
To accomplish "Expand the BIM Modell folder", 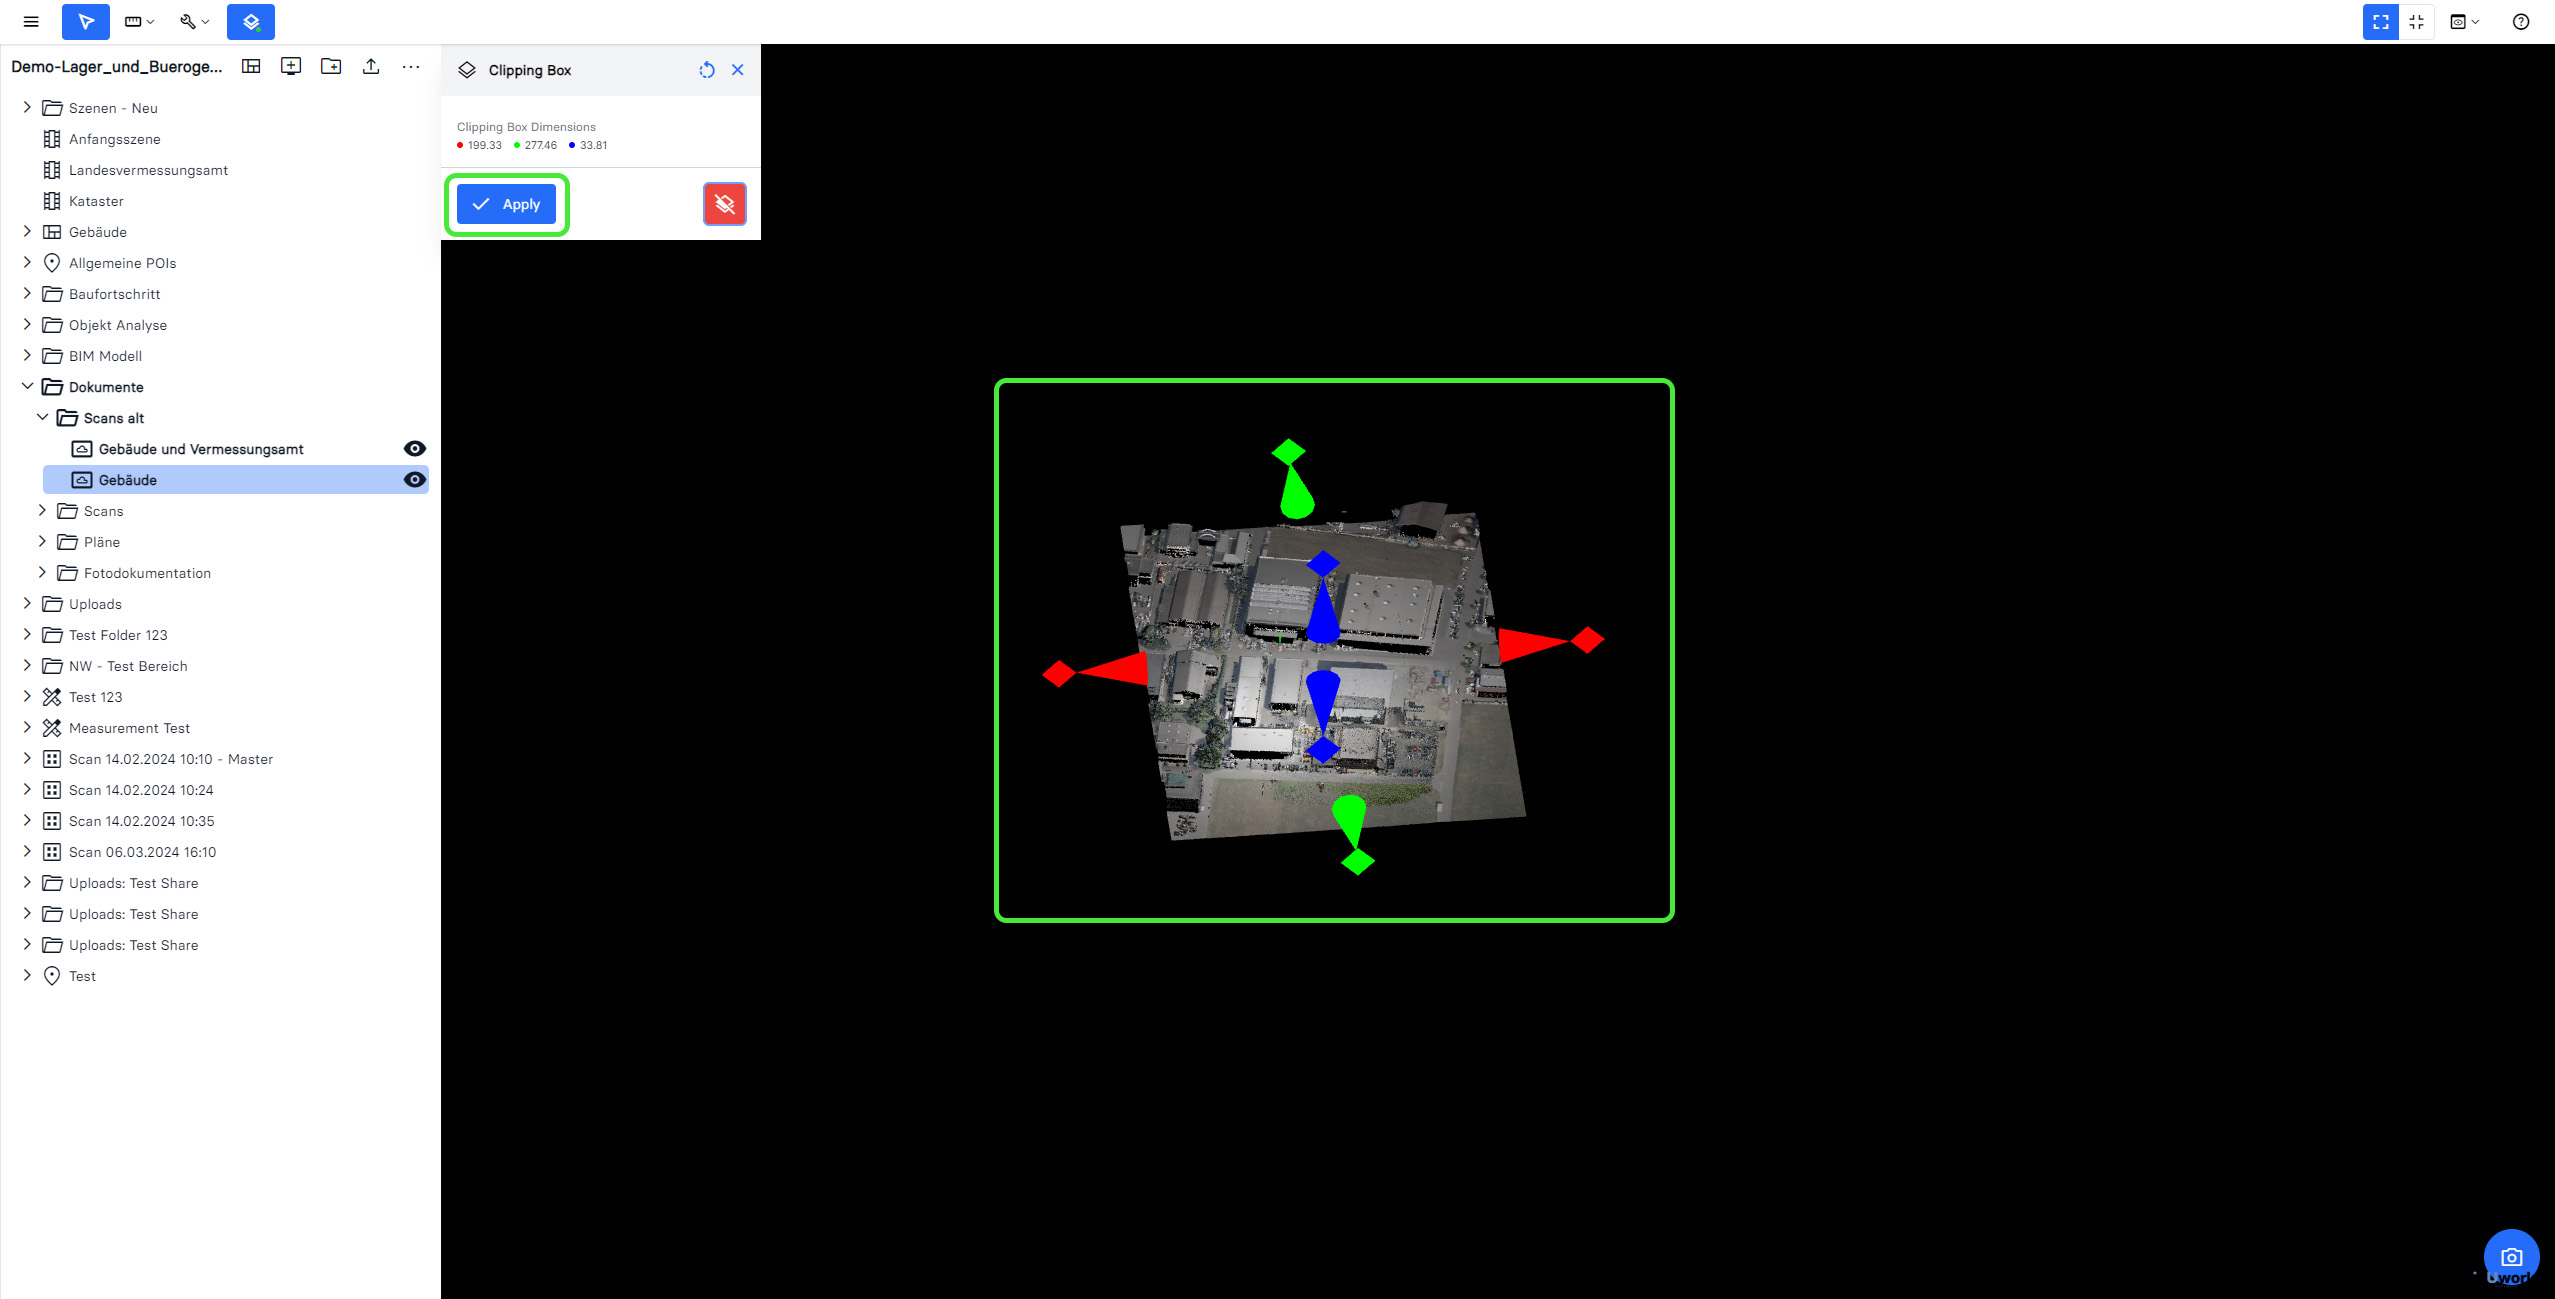I will 27,356.
